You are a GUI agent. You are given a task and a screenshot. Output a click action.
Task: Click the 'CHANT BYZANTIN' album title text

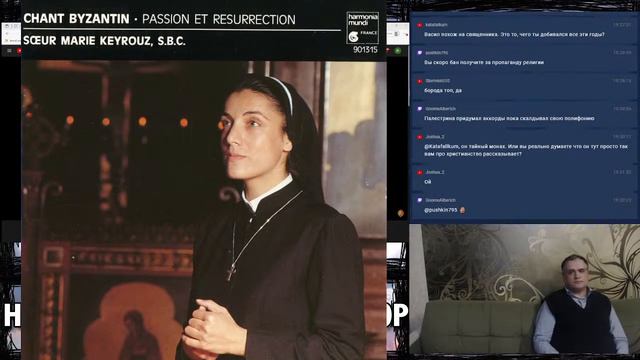point(76,19)
